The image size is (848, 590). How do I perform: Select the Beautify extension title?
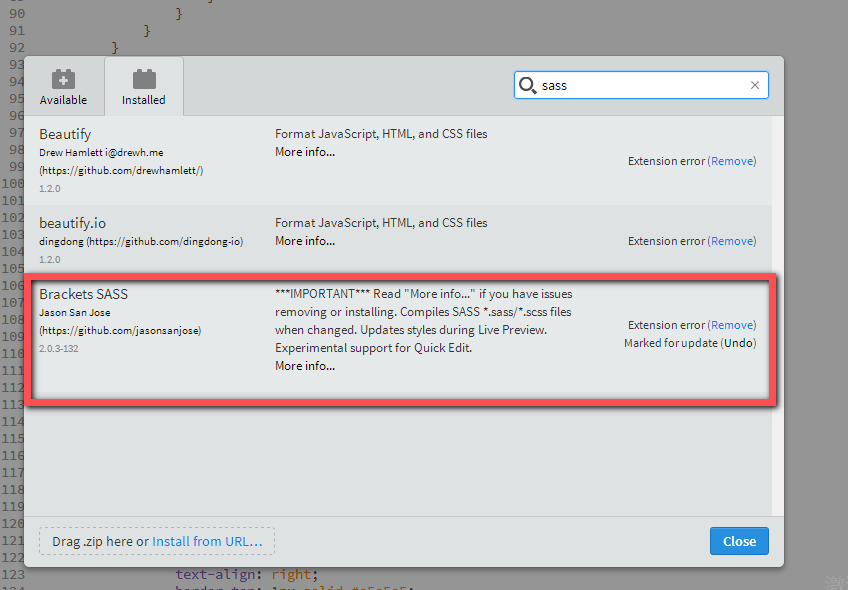65,134
